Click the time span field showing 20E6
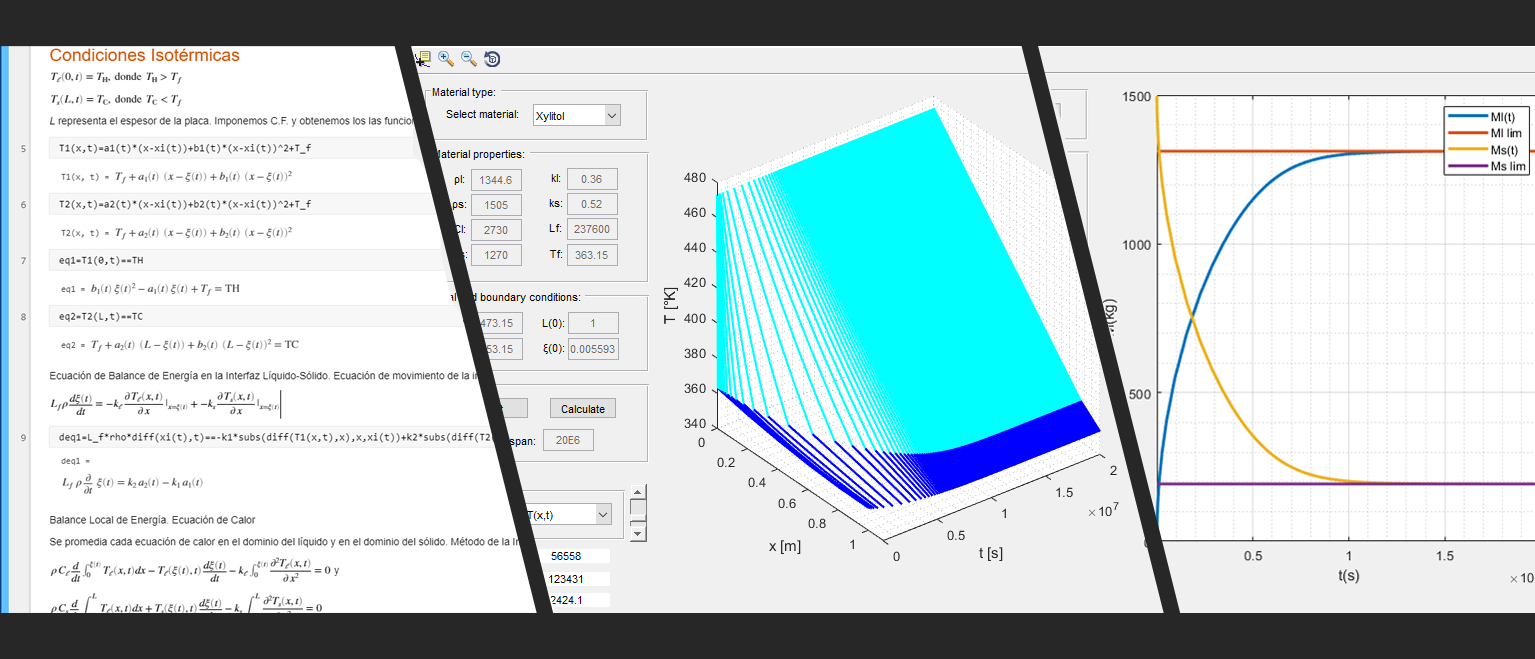 click(567, 440)
